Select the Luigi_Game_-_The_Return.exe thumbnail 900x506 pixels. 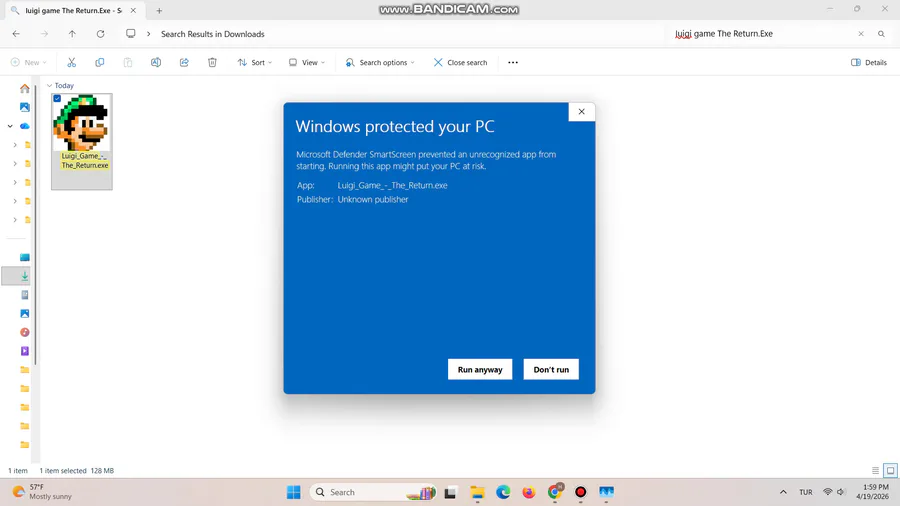click(82, 142)
